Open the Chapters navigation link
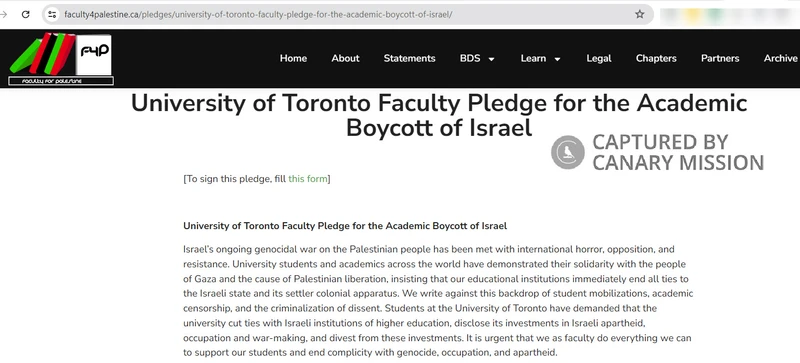 click(656, 58)
